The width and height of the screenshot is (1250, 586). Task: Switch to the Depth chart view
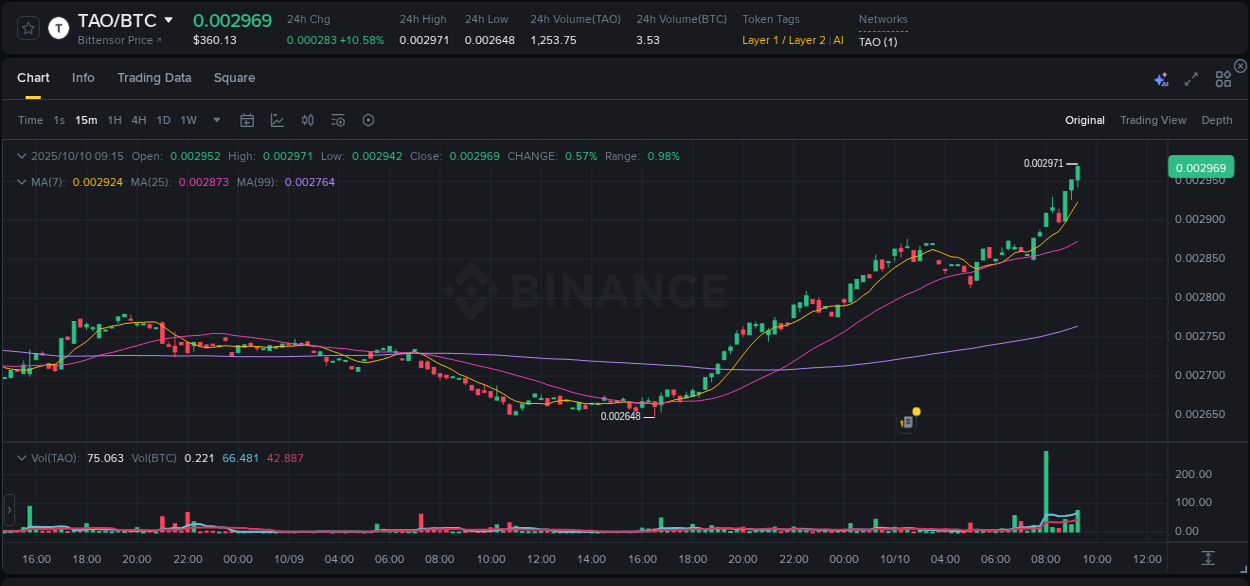tap(1217, 120)
